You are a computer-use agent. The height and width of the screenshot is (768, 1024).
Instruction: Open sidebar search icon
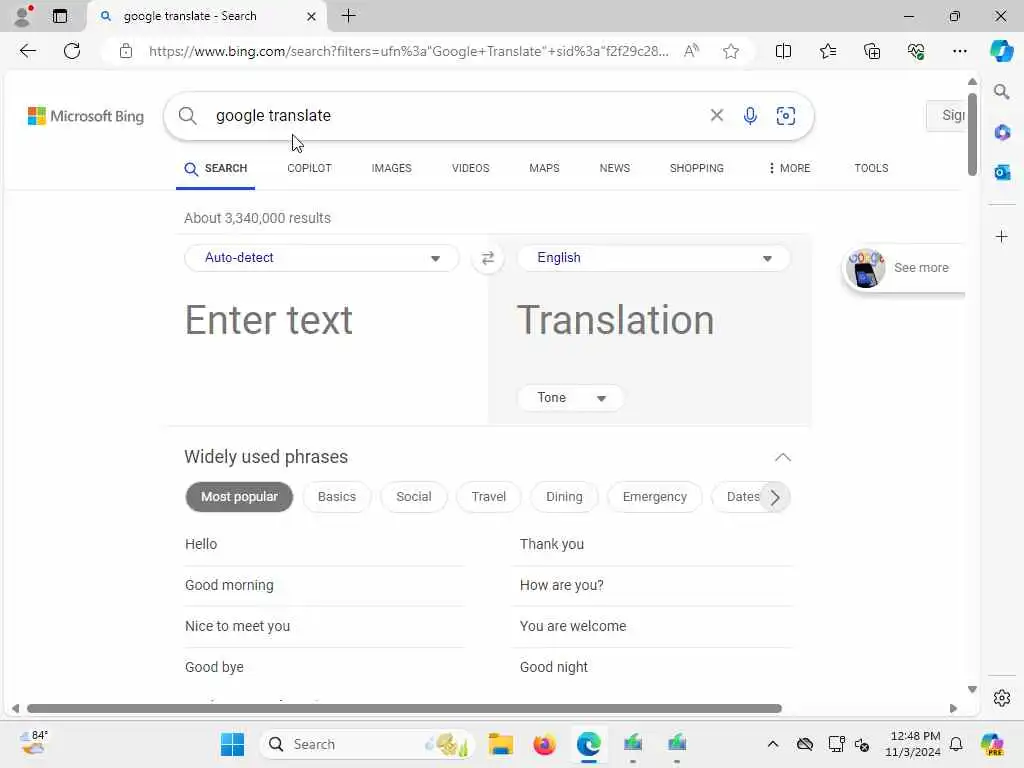1001,92
